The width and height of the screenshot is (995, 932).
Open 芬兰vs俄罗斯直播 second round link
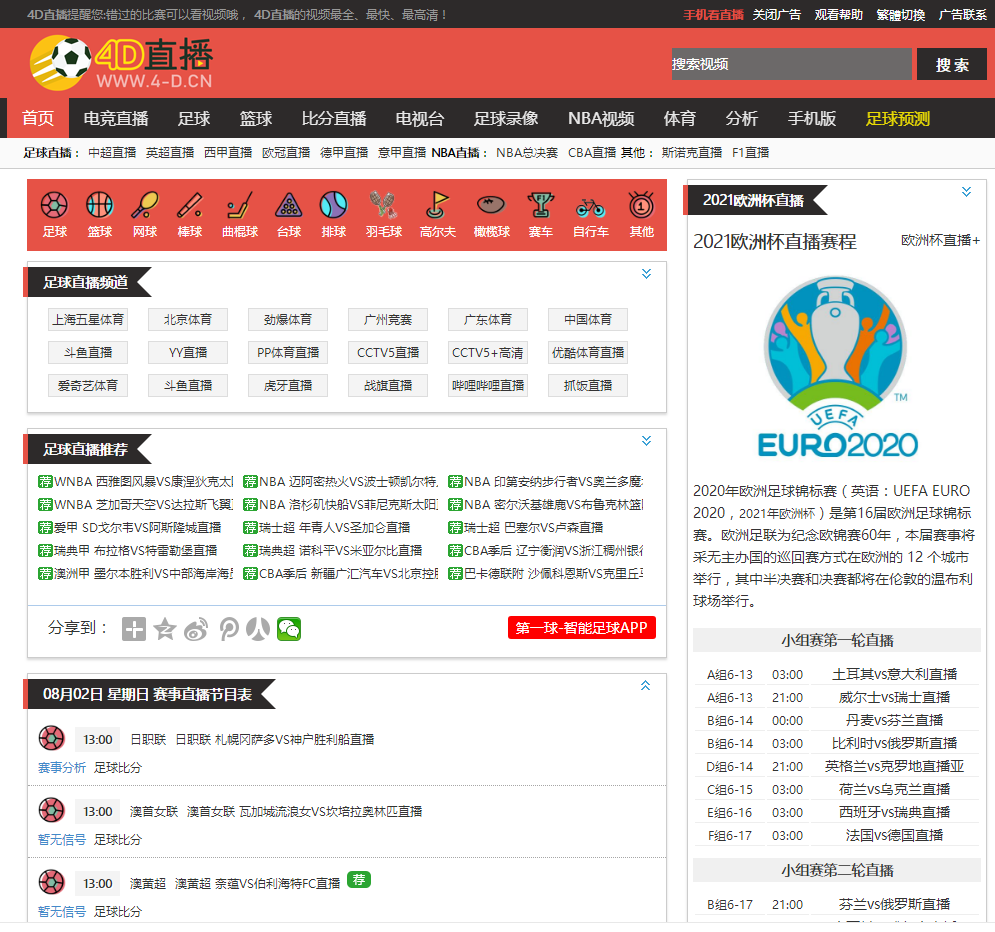[894, 904]
